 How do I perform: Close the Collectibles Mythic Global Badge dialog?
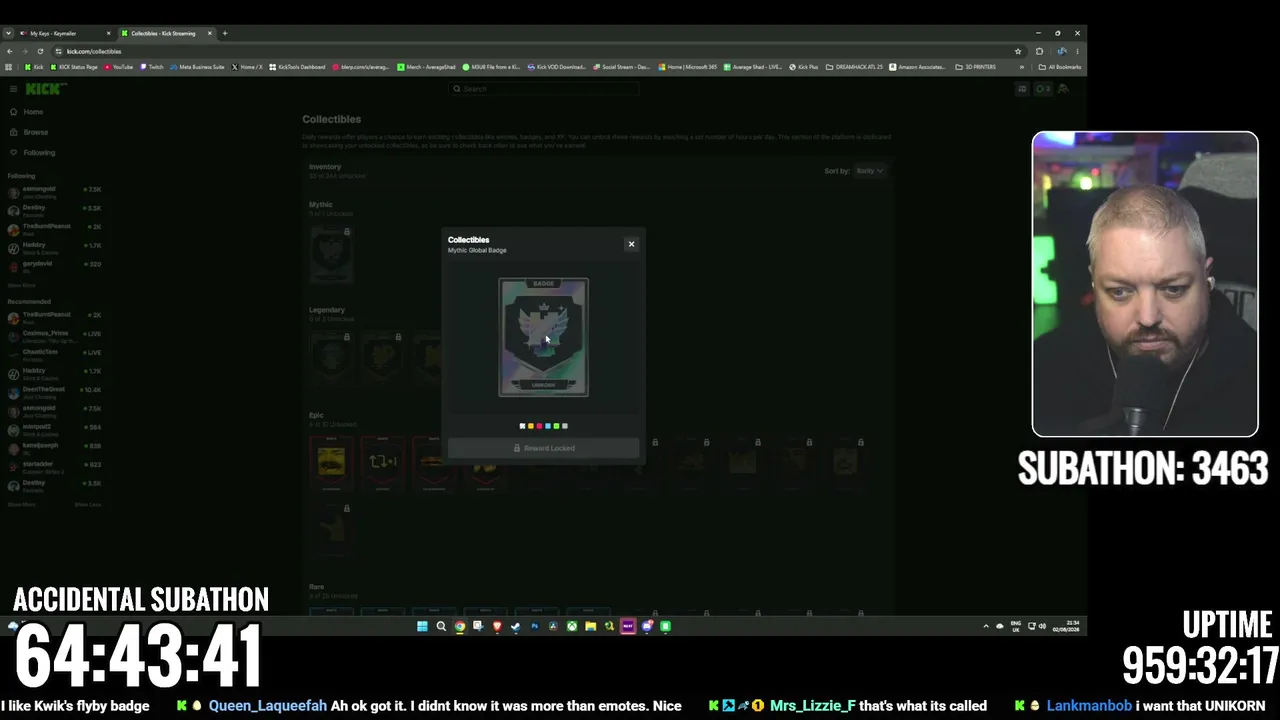631,244
